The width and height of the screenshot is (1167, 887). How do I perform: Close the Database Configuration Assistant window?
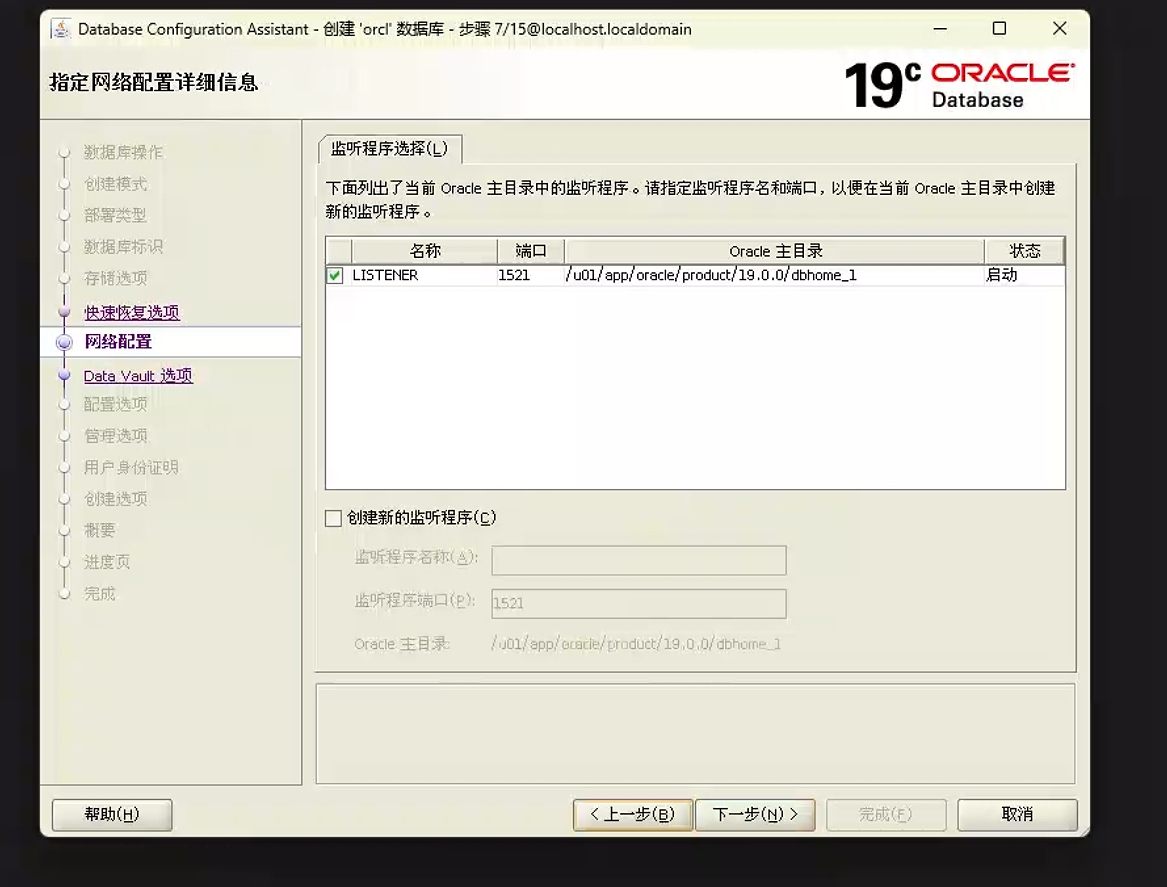click(x=1060, y=29)
